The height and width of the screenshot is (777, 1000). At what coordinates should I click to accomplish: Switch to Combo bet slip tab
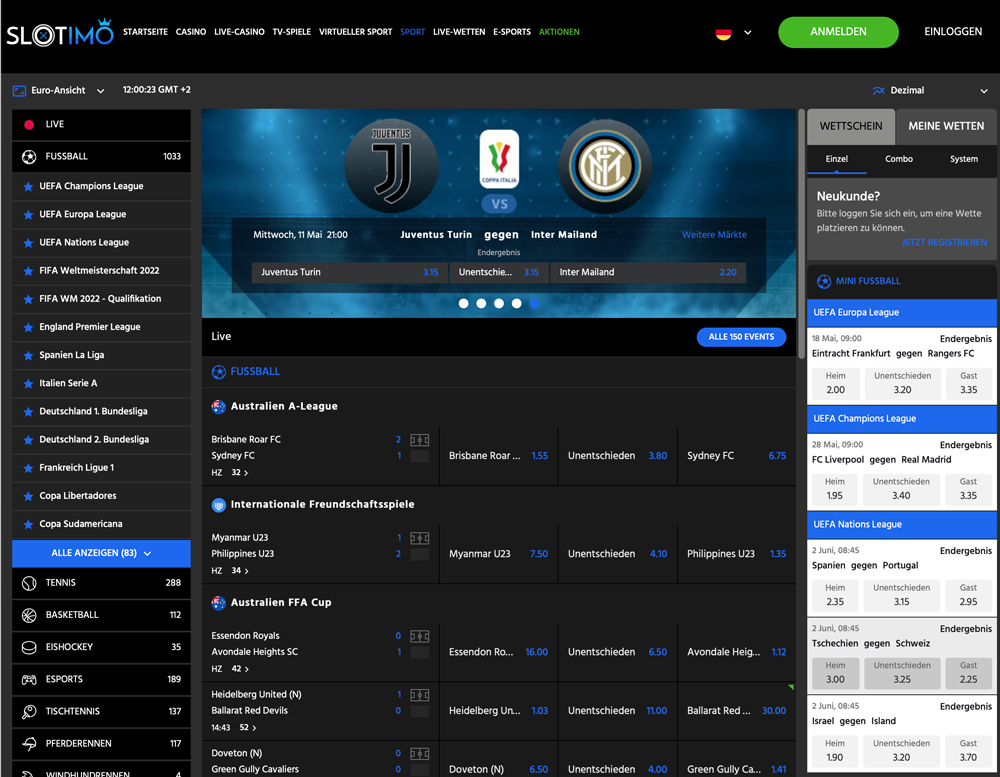click(x=899, y=159)
